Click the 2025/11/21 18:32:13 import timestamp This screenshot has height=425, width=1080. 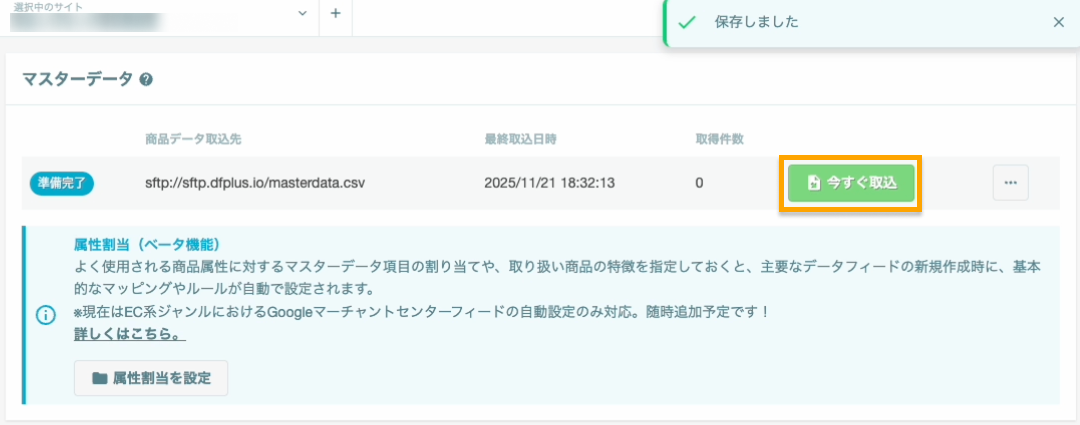point(549,184)
